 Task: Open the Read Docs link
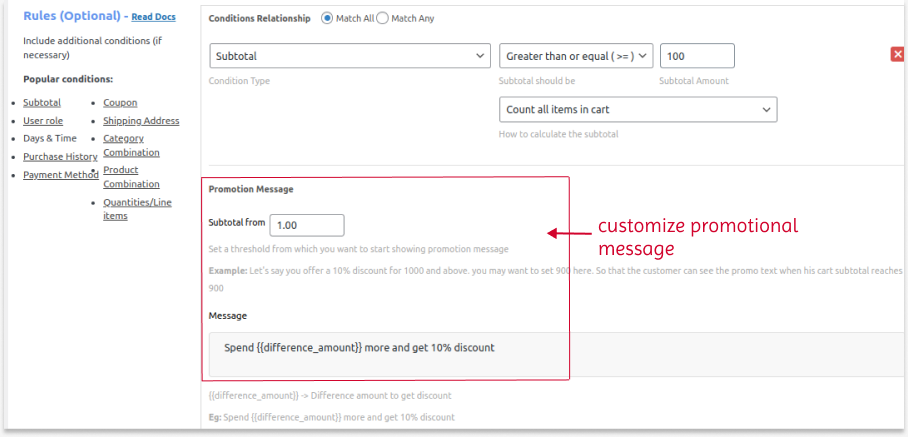pos(153,17)
